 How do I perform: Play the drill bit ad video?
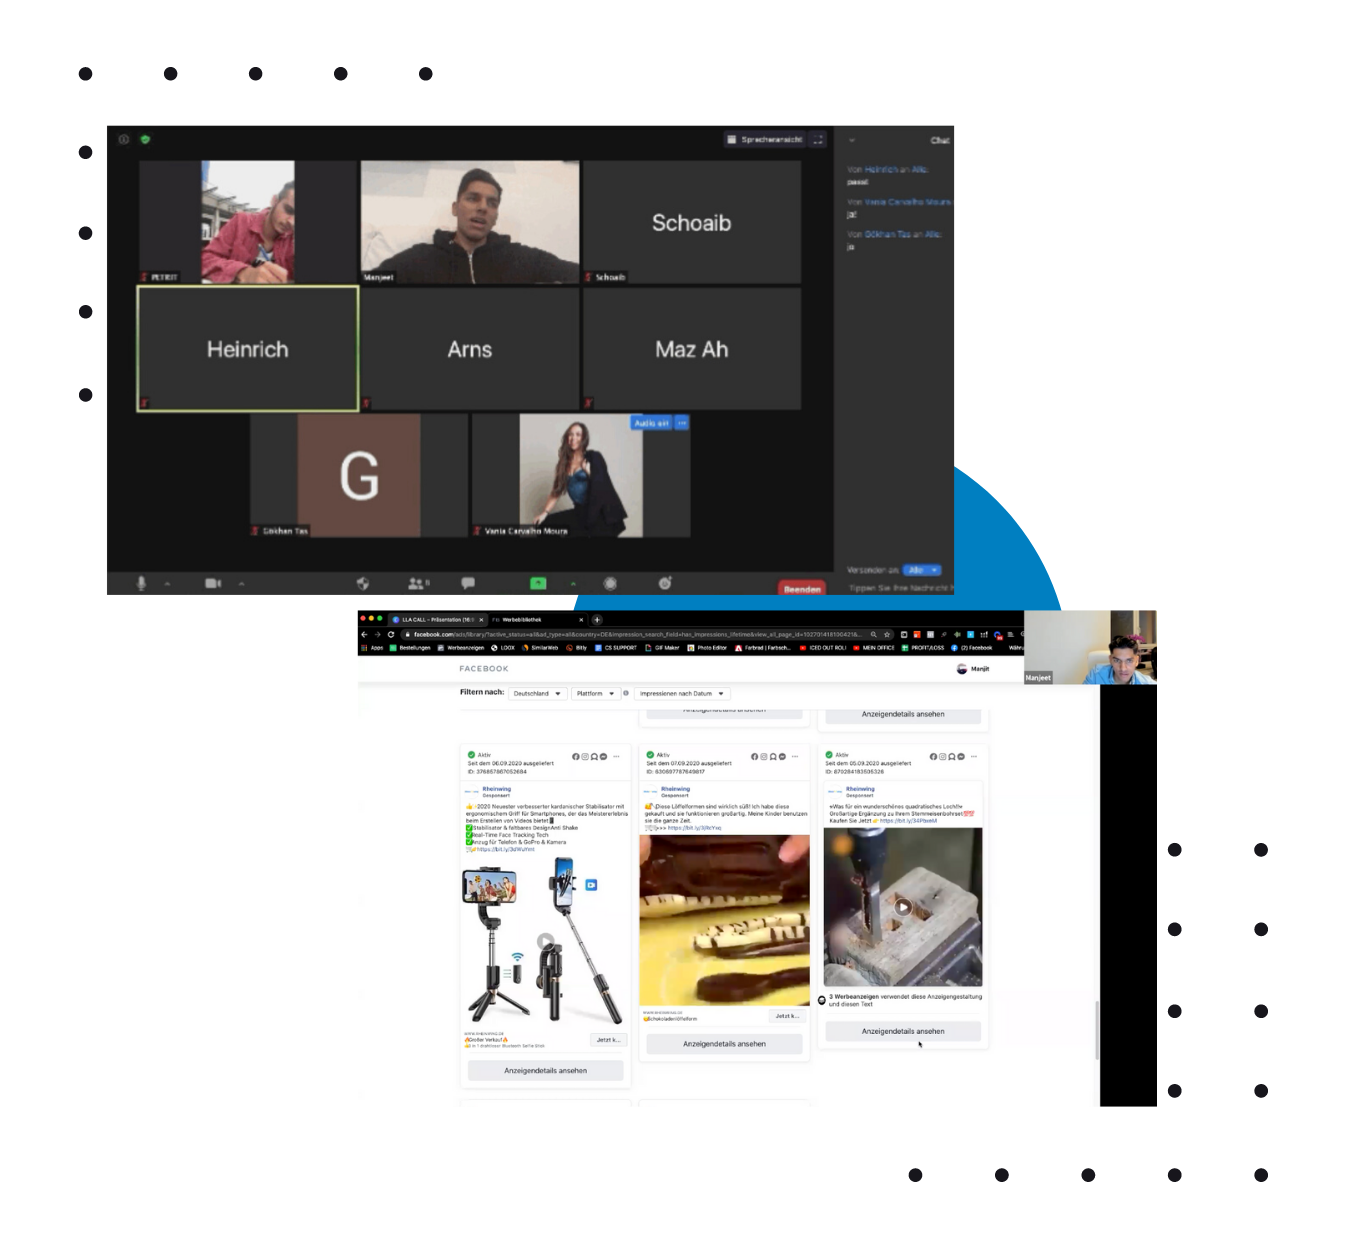[x=903, y=907]
